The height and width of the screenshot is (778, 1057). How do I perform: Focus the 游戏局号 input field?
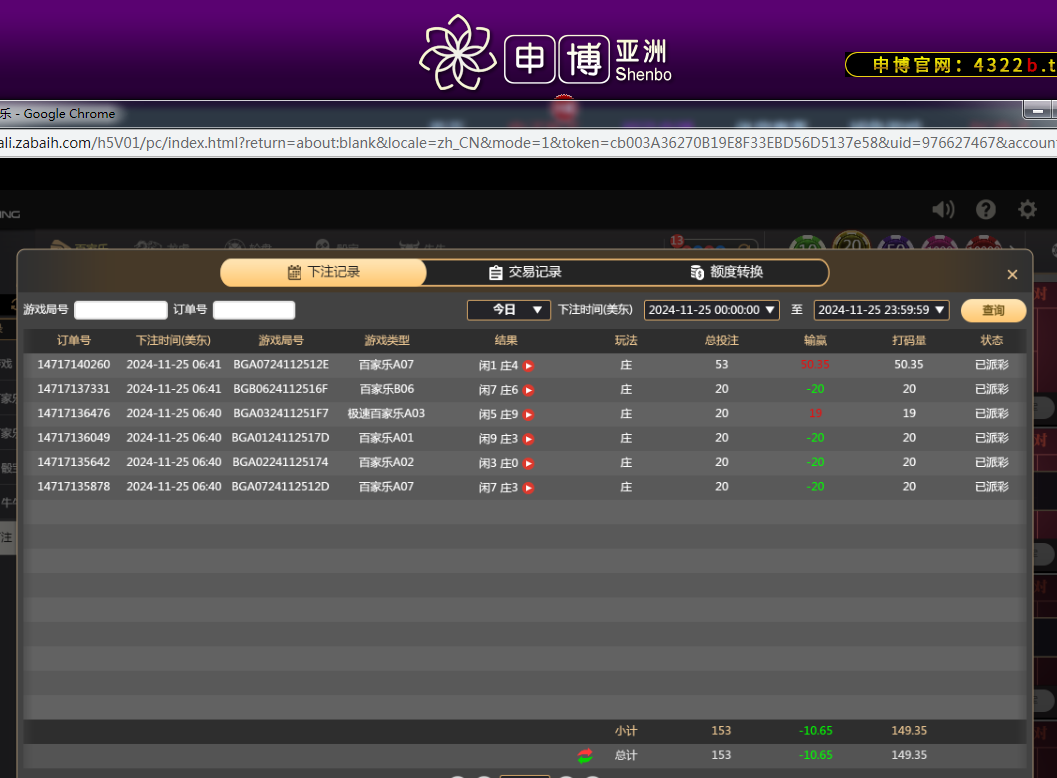point(121,310)
